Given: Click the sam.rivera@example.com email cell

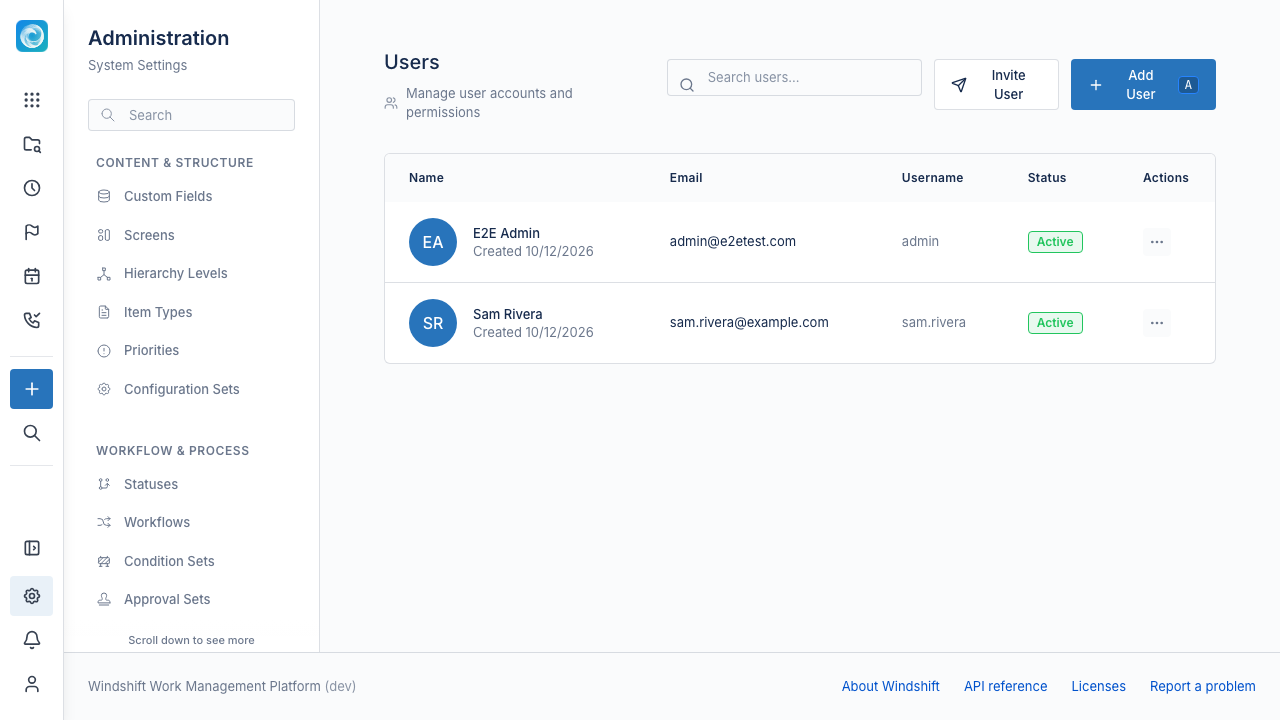Looking at the screenshot, I should 749,322.
